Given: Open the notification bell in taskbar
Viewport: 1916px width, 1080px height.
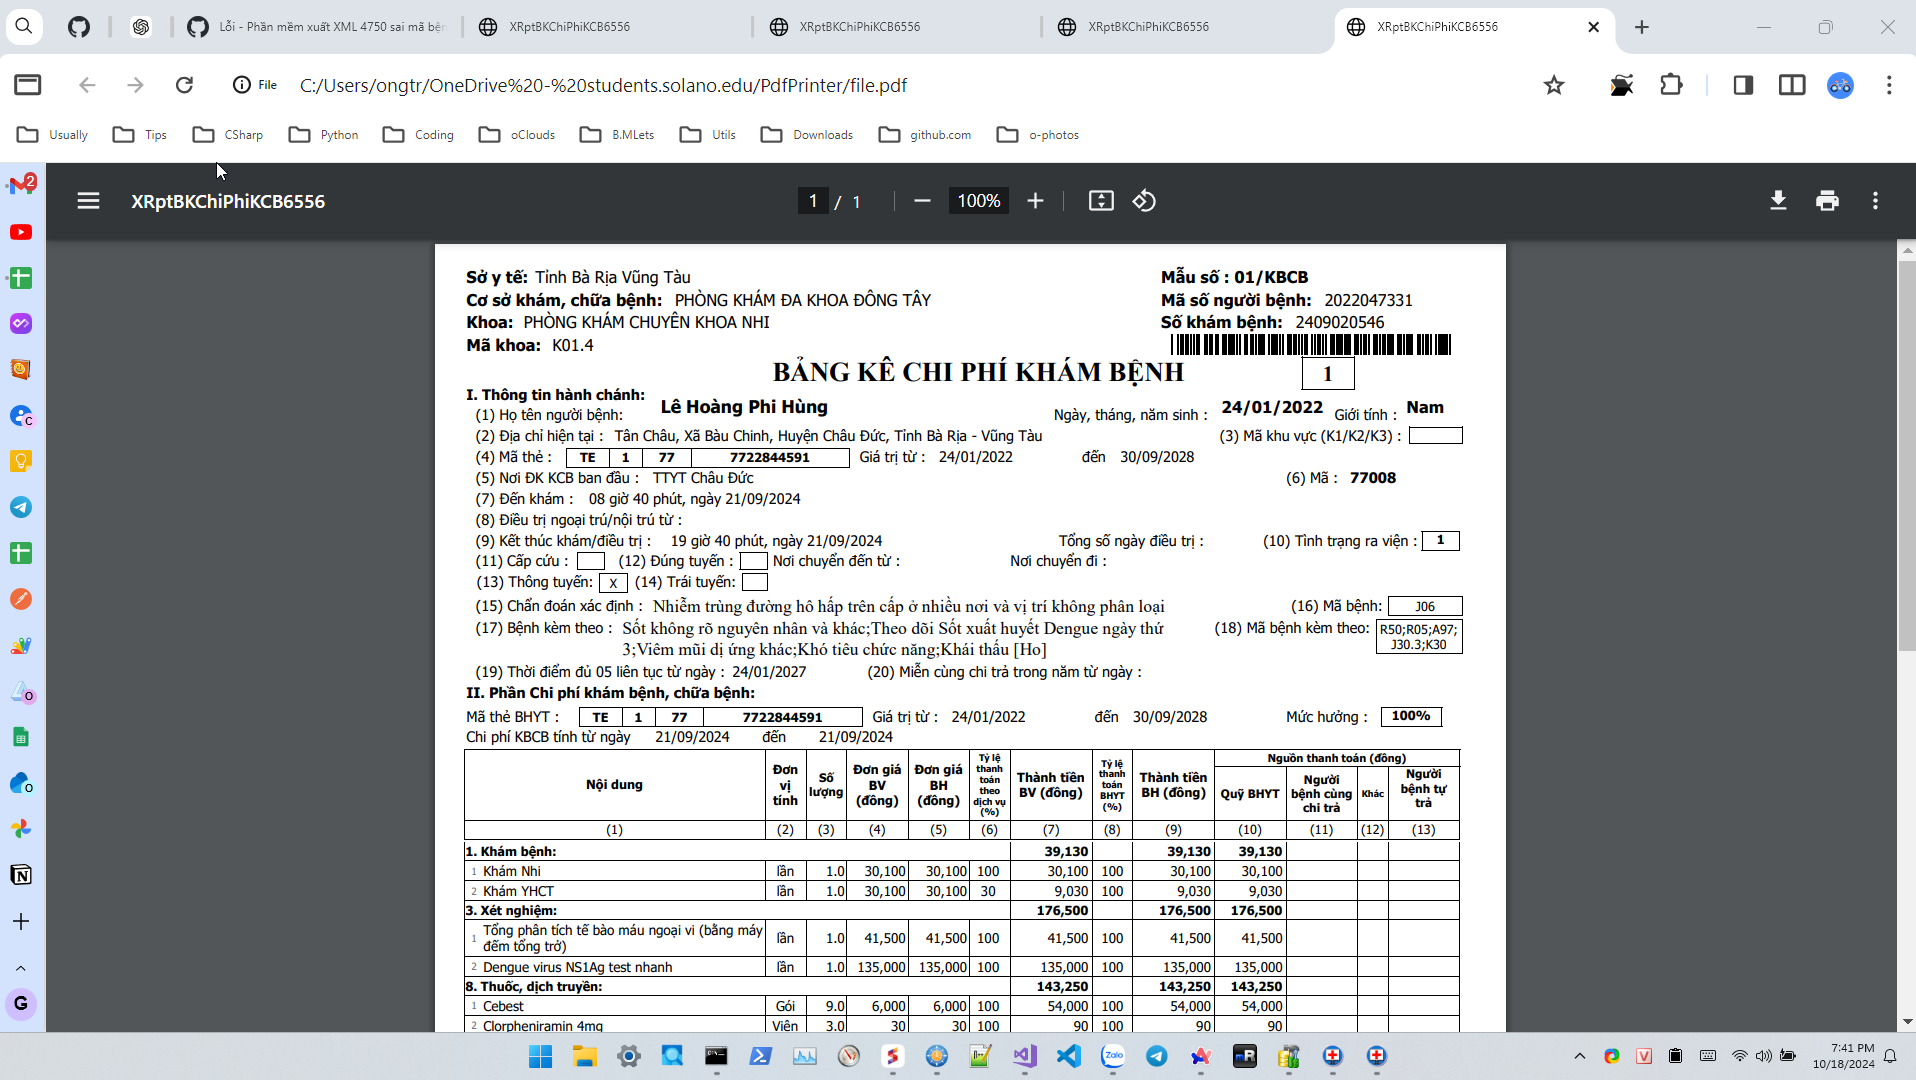Looking at the screenshot, I should coord(1890,1056).
